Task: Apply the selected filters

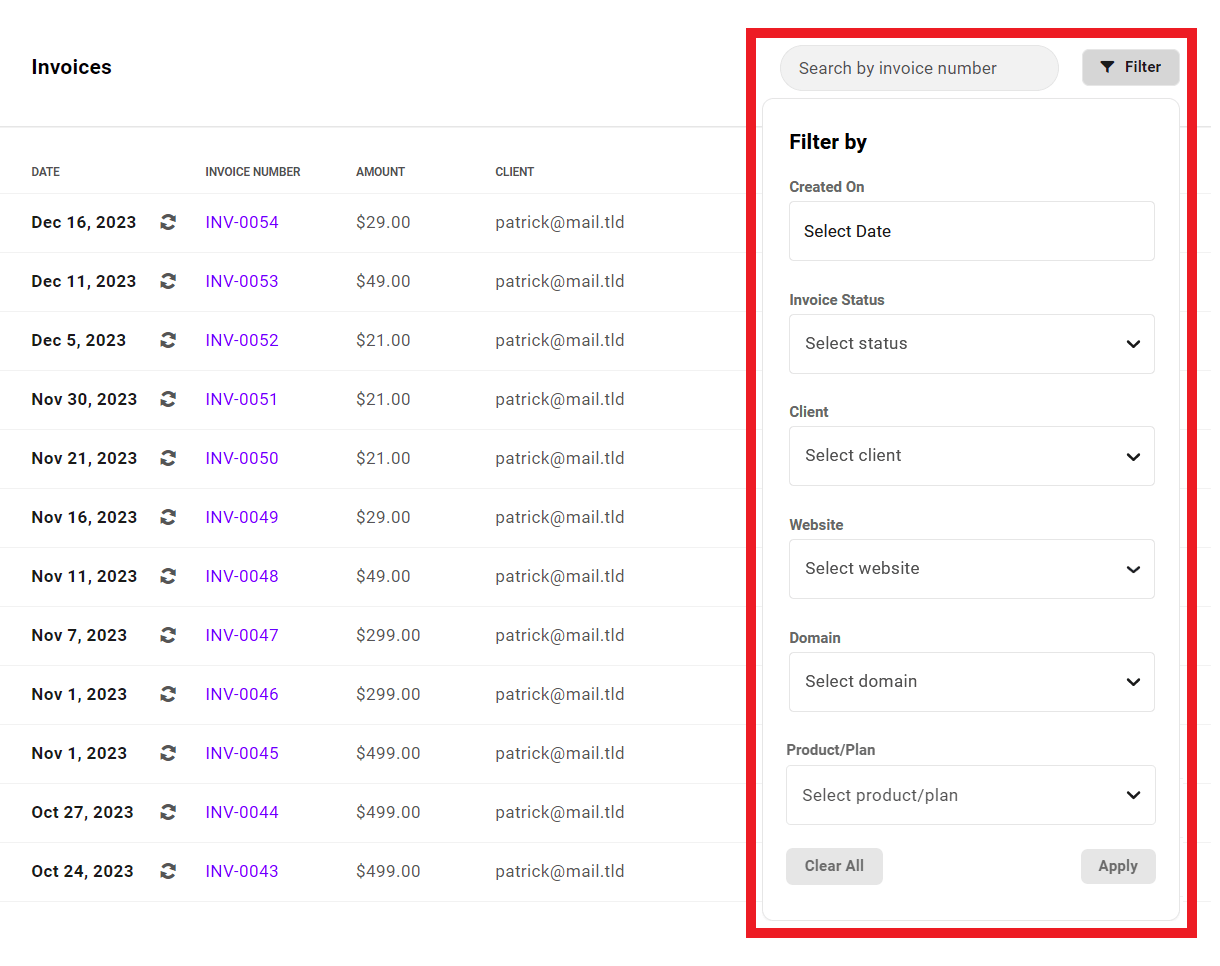Action: (x=1118, y=866)
